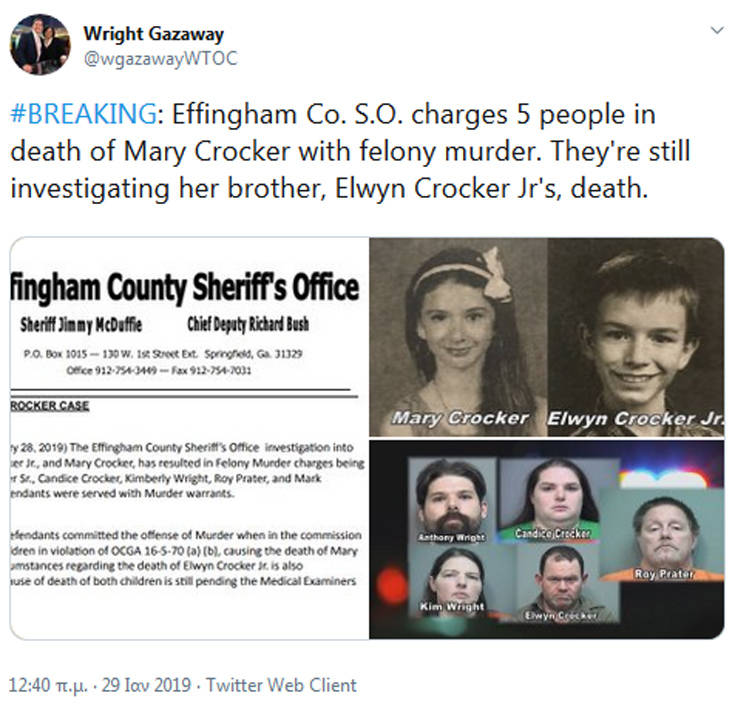This screenshot has width=735, height=704.
Task: Click Sheriff Jimmy McDuffie name in letterhead
Action: [x=81, y=324]
